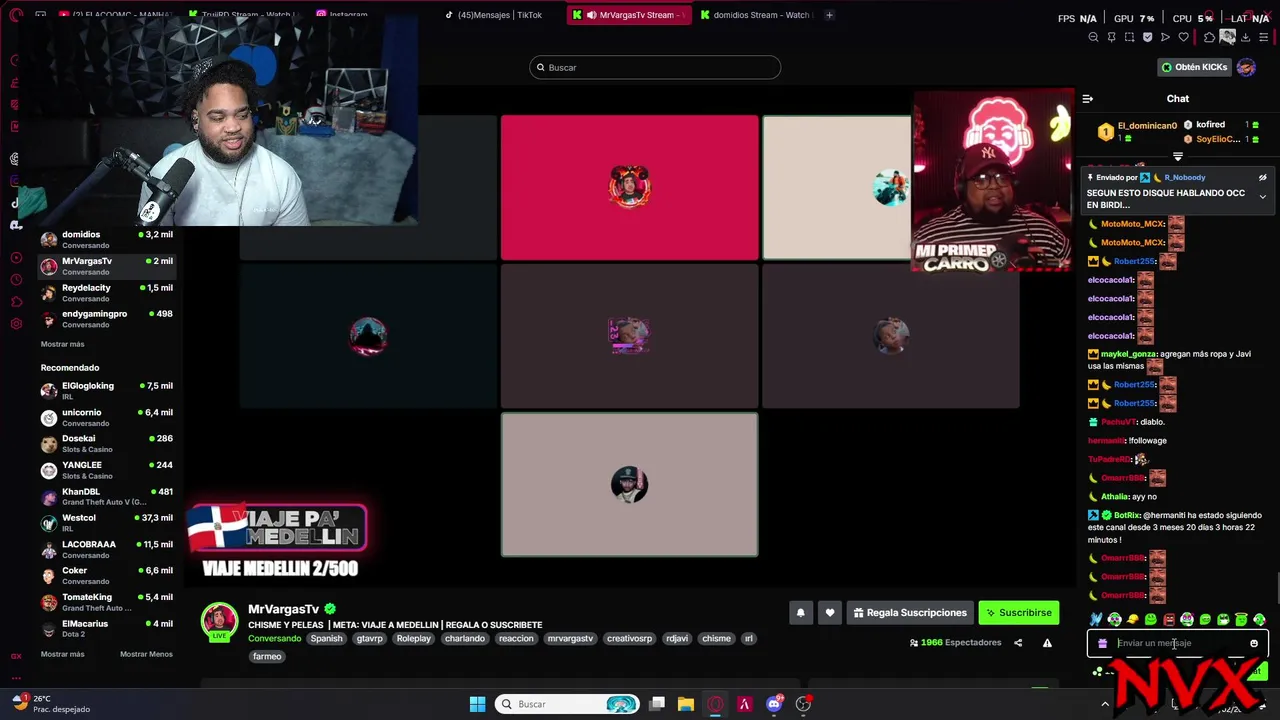Open domidios channel in sidebar
This screenshot has height=720, width=1280.
point(106,239)
